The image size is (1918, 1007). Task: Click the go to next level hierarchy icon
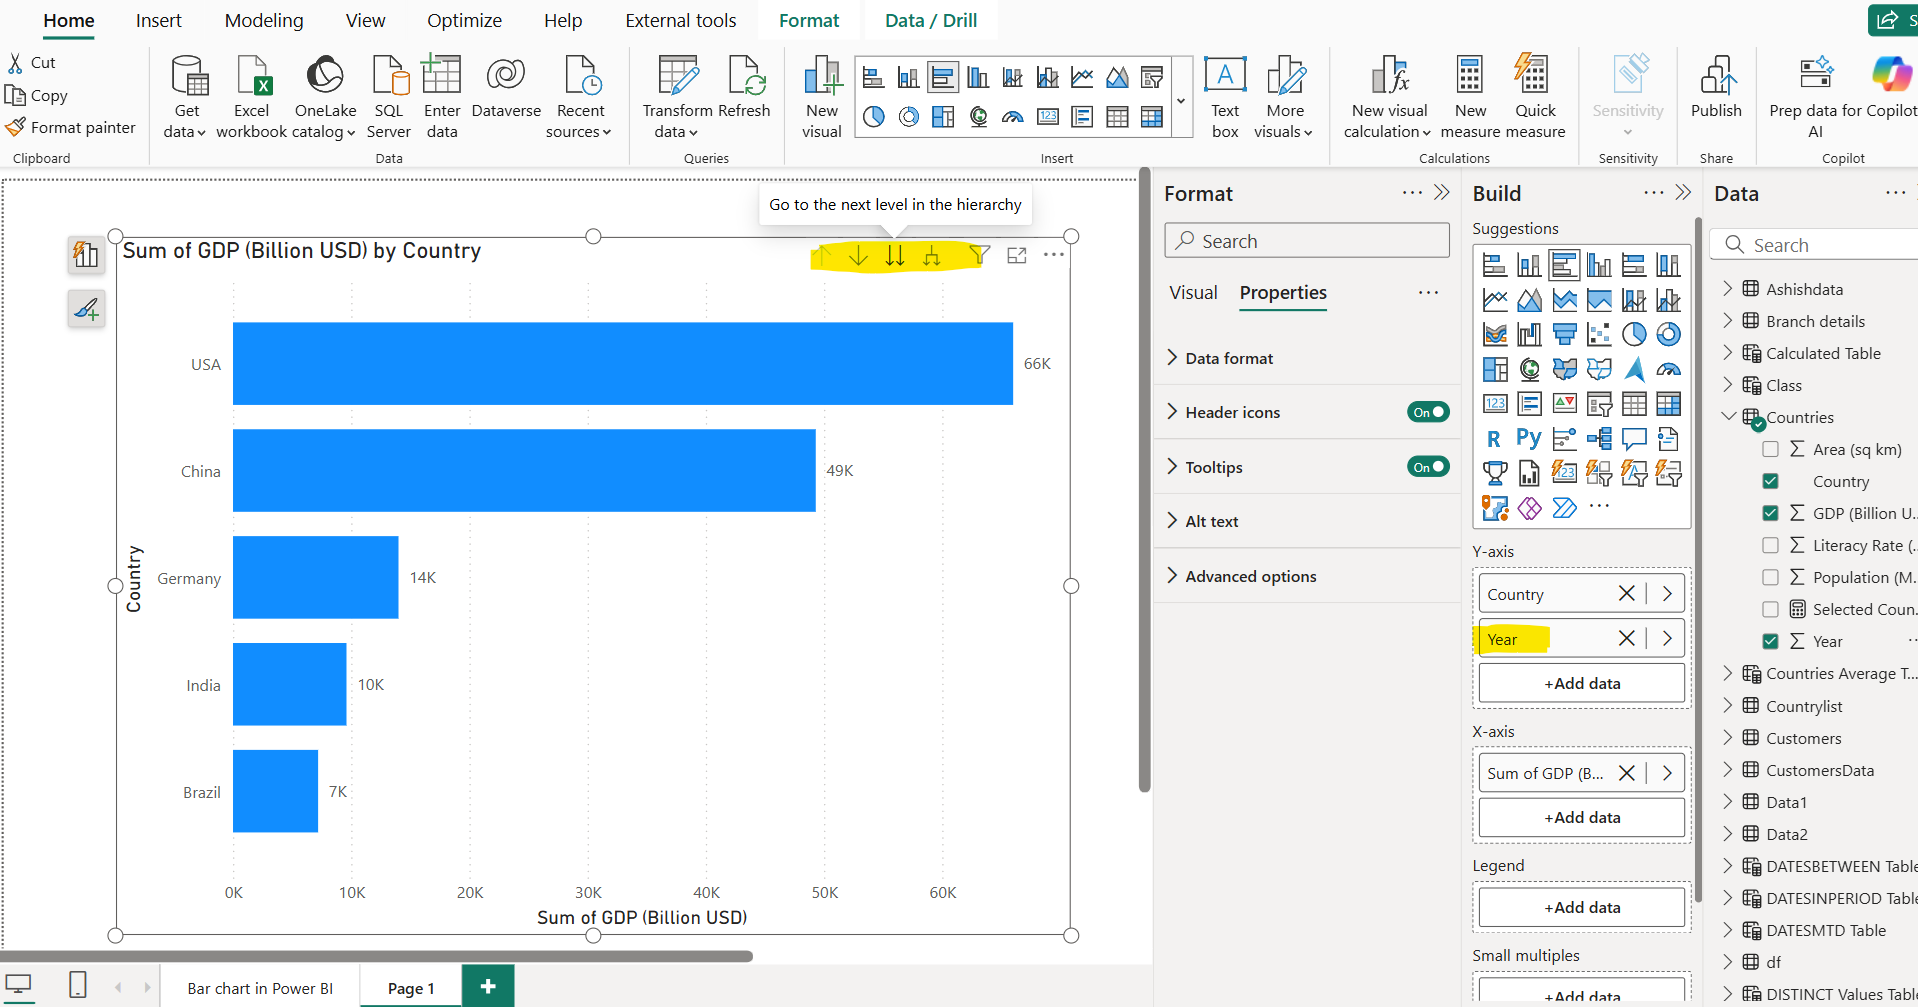point(895,256)
